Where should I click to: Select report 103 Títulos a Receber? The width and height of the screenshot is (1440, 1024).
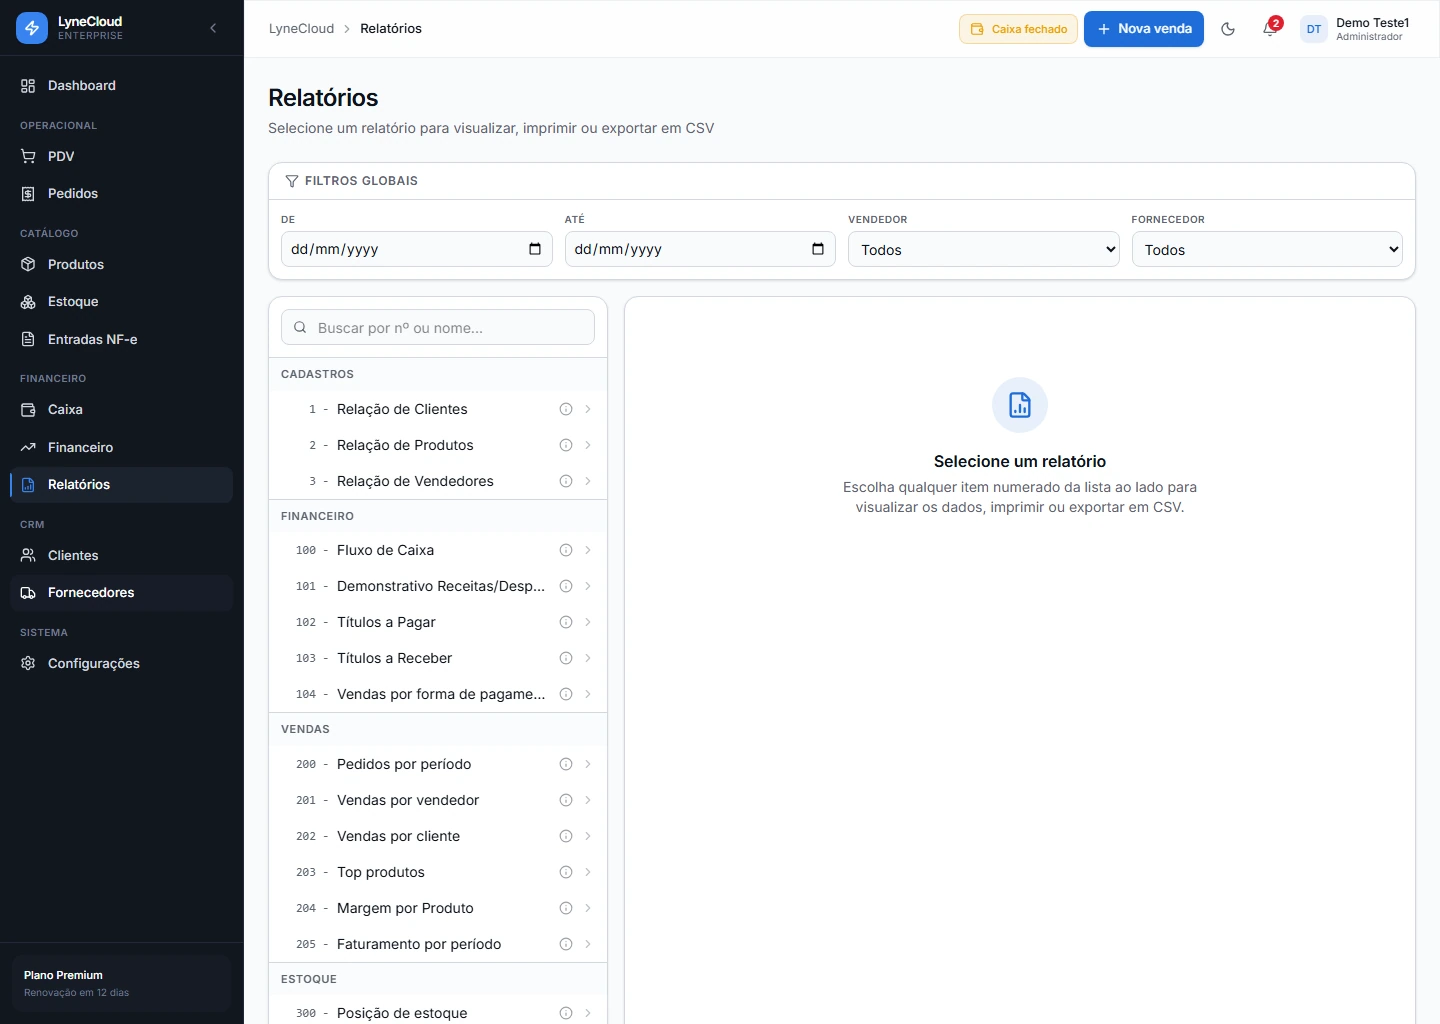(x=438, y=658)
